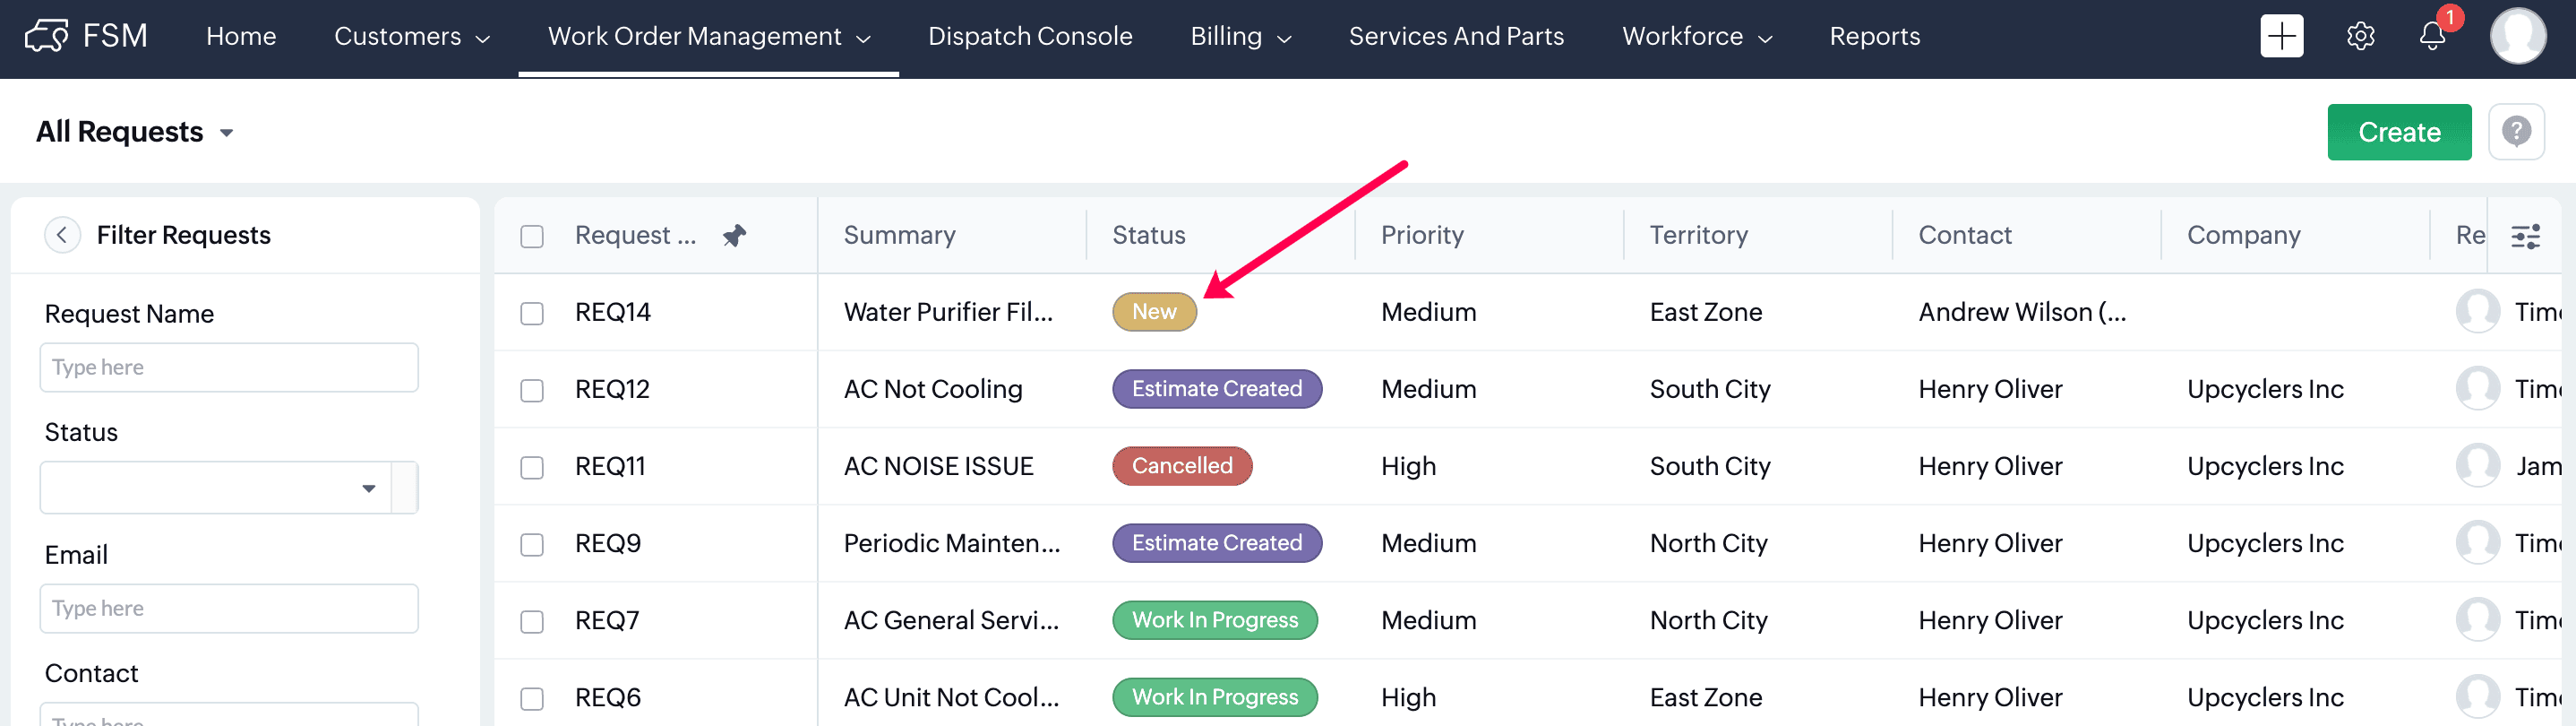Click the help question mark icon

(2516, 131)
